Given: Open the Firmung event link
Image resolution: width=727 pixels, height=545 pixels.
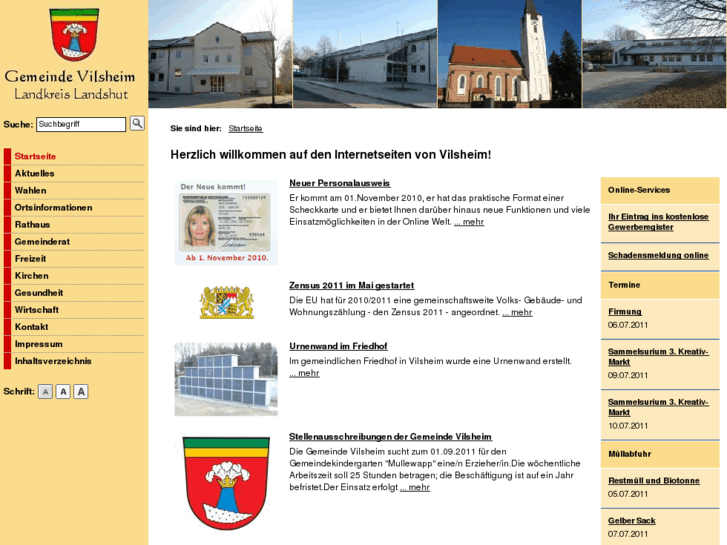Looking at the screenshot, I should (625, 312).
